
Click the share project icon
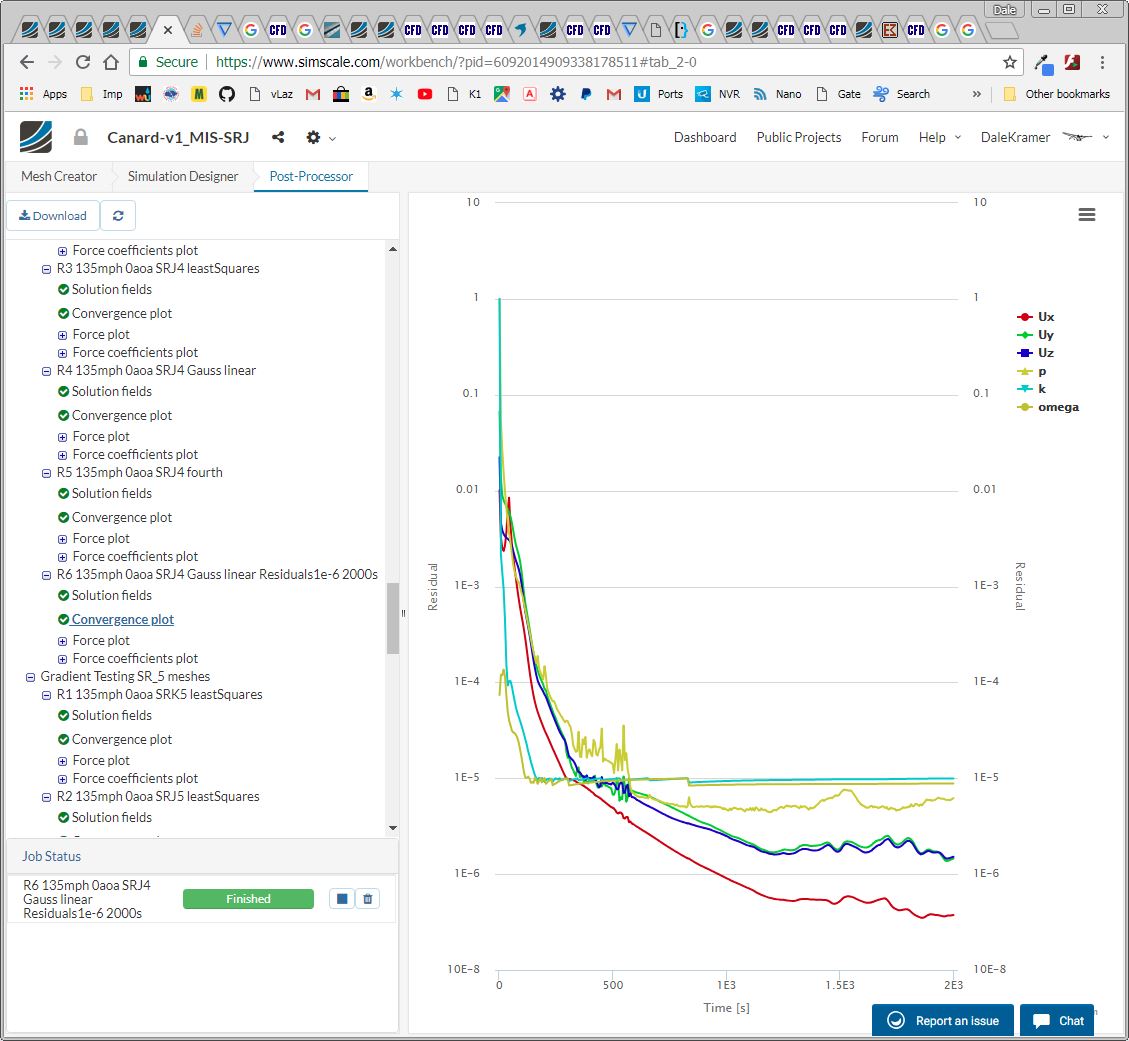(x=278, y=138)
